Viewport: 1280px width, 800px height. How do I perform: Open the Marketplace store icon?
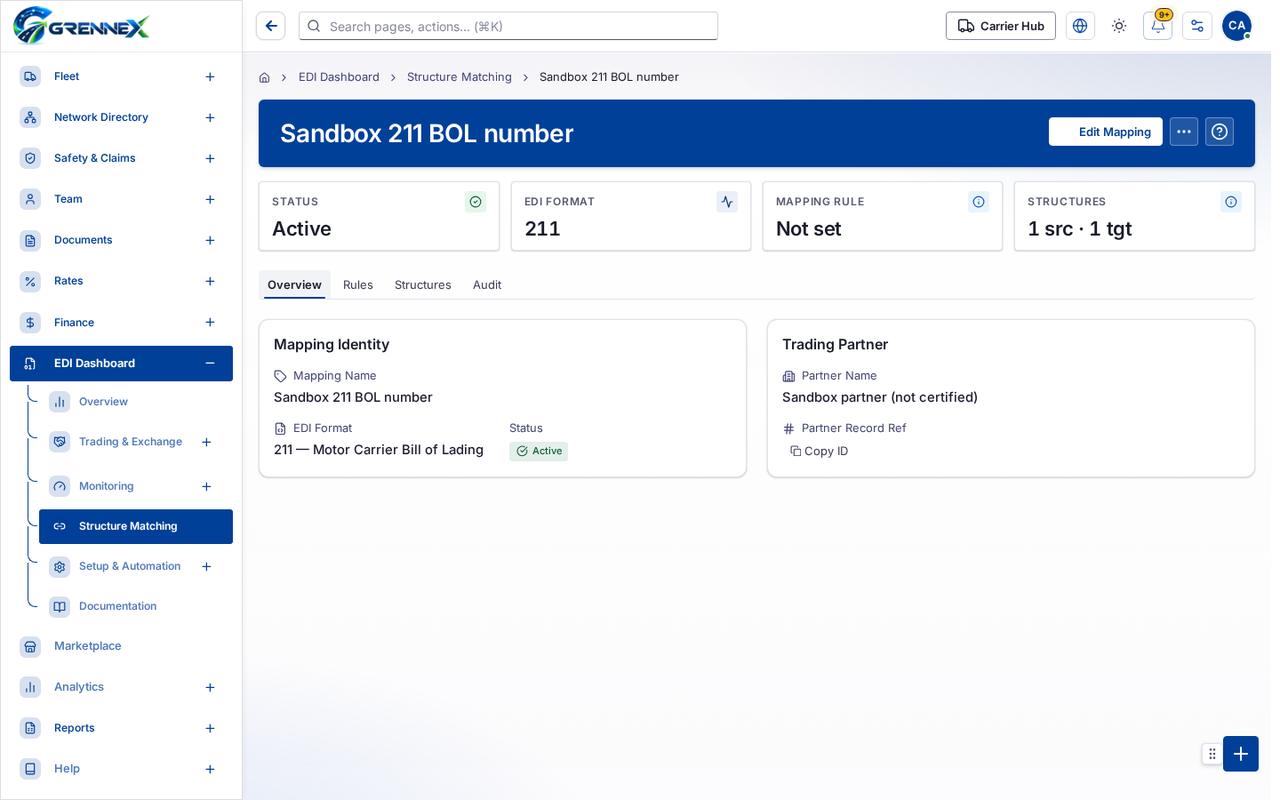(x=30, y=646)
